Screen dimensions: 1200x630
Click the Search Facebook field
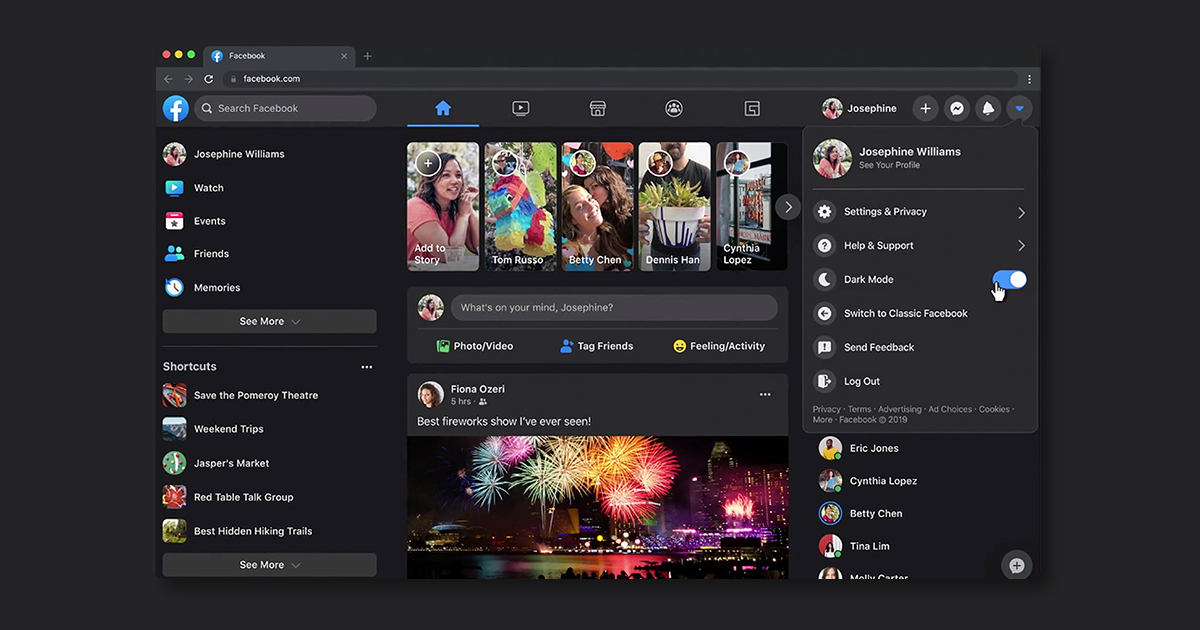286,108
